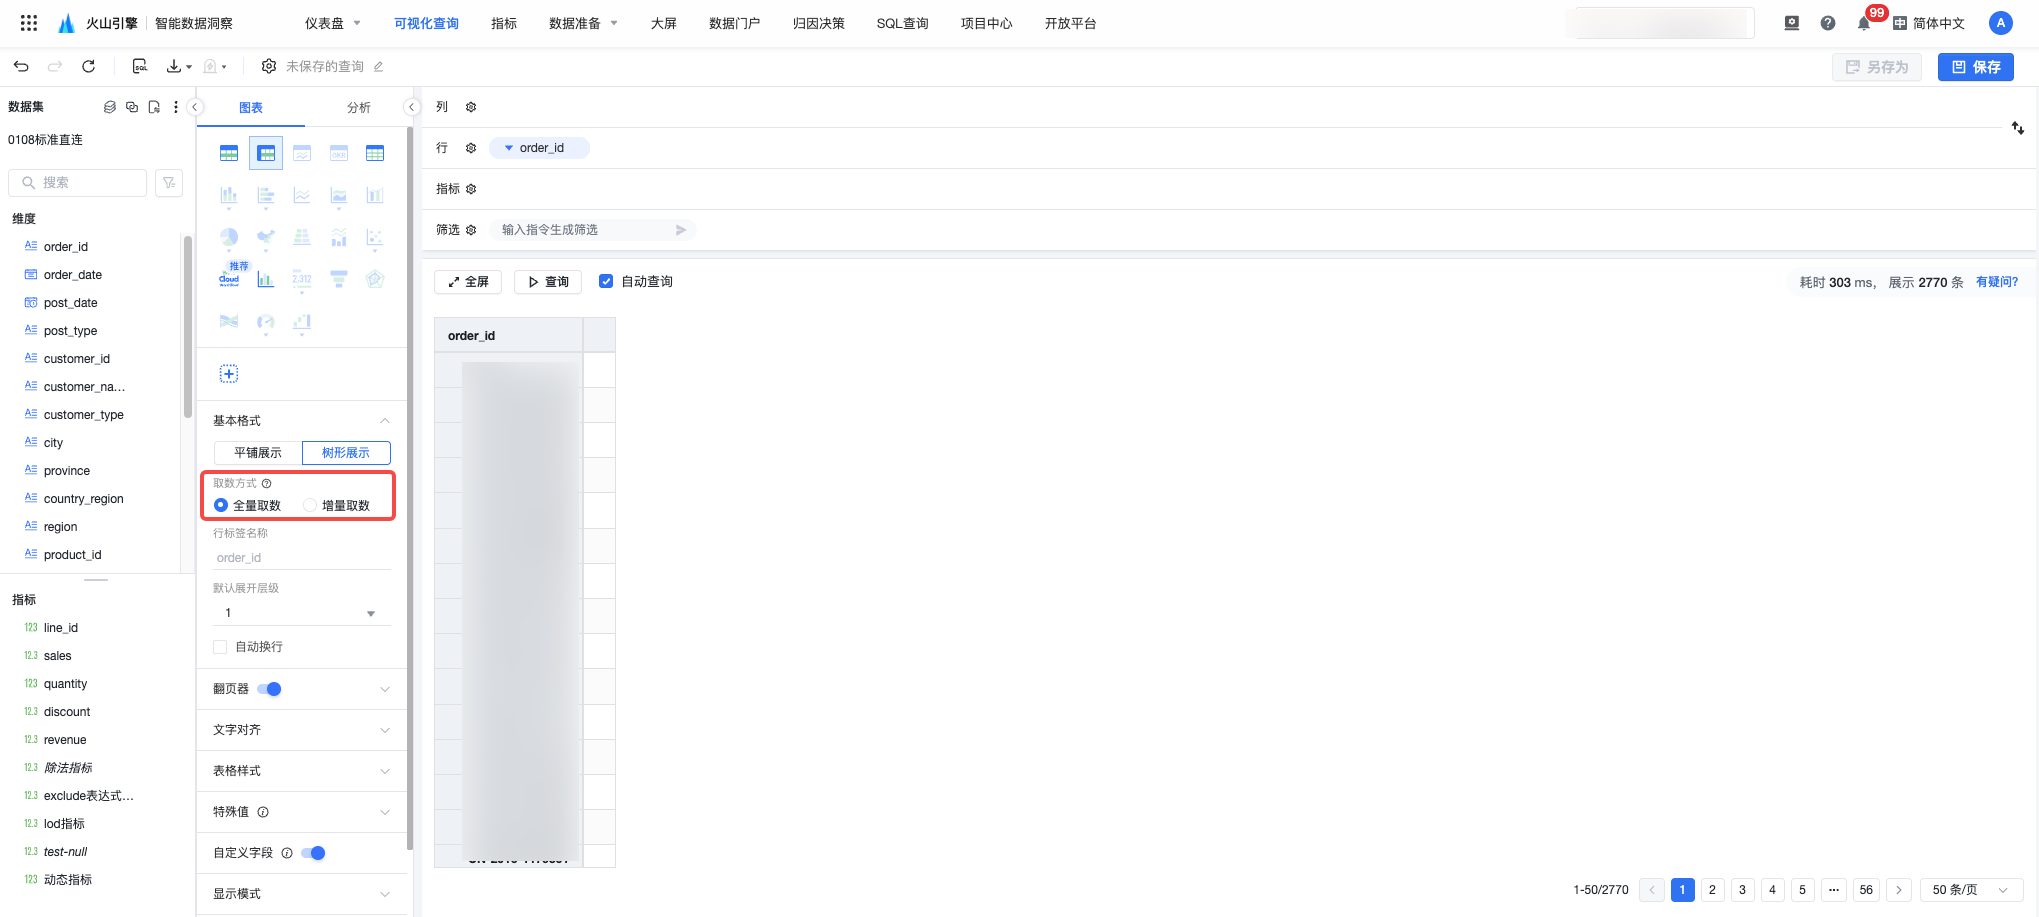
Task: Select the scatter plot chart icon
Action: pyautogui.click(x=375, y=237)
